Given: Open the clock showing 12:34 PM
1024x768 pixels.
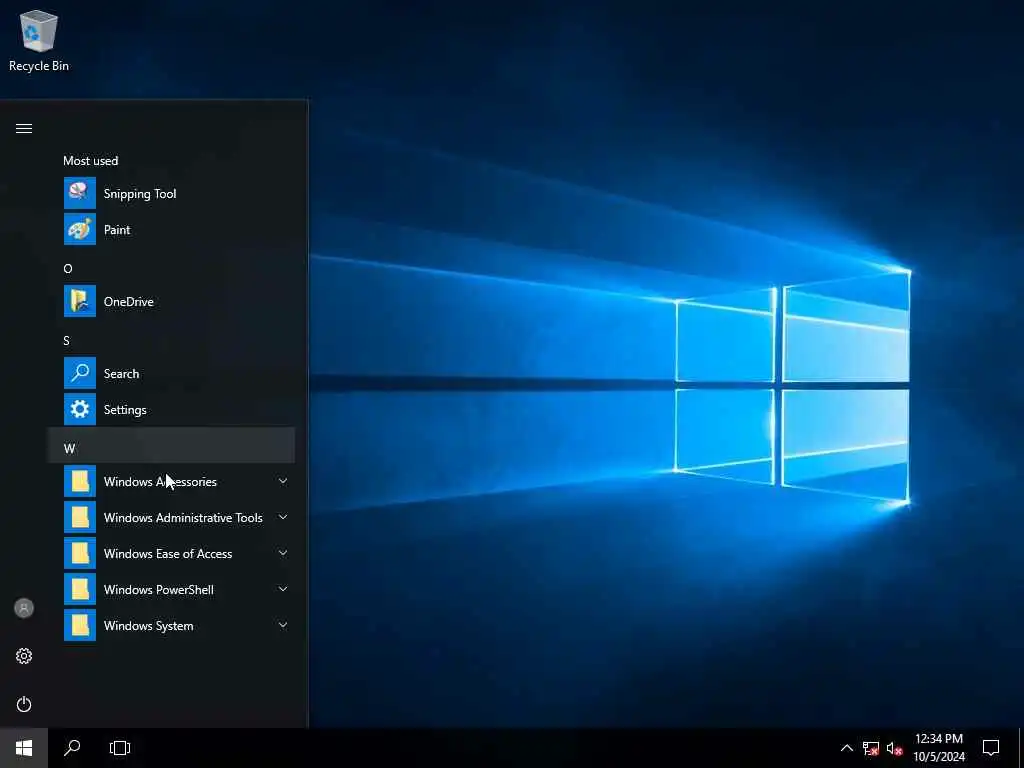Looking at the screenshot, I should (x=938, y=748).
